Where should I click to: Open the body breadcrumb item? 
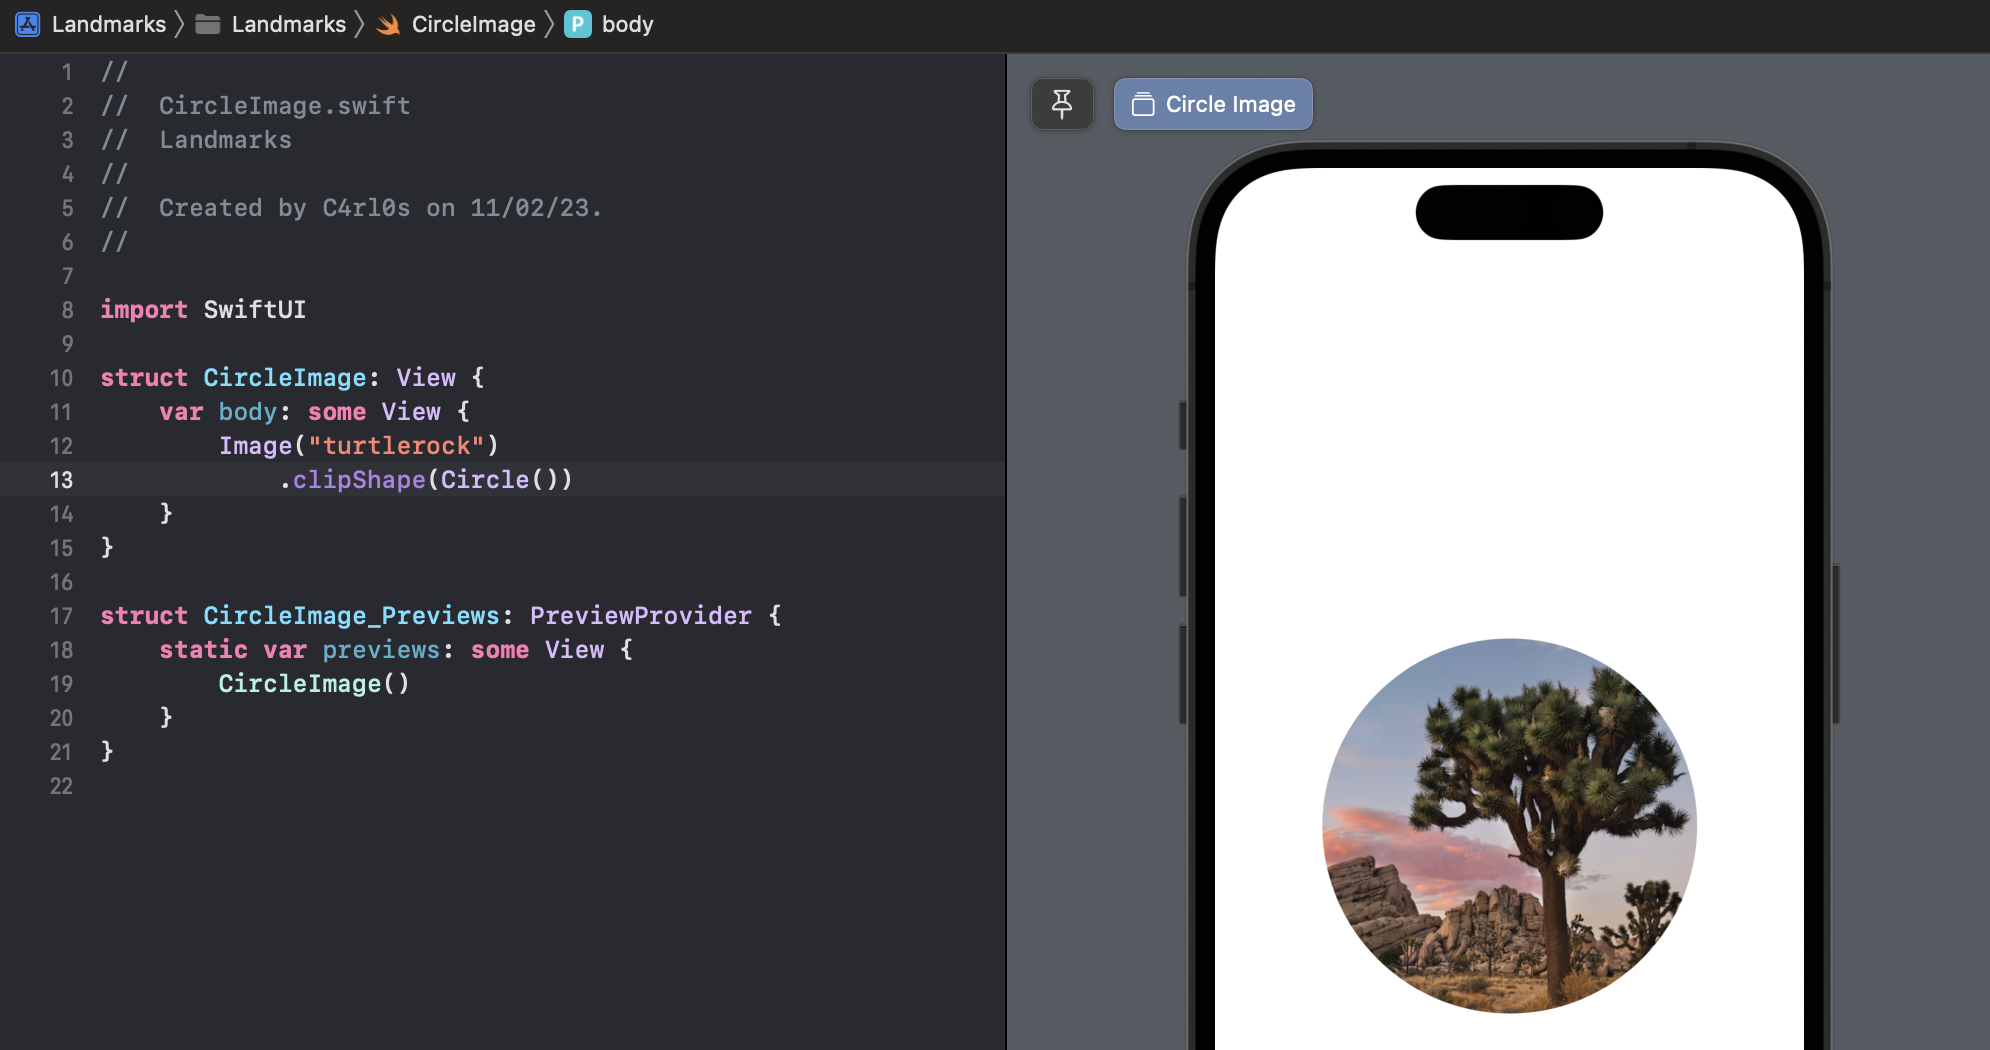pos(628,24)
